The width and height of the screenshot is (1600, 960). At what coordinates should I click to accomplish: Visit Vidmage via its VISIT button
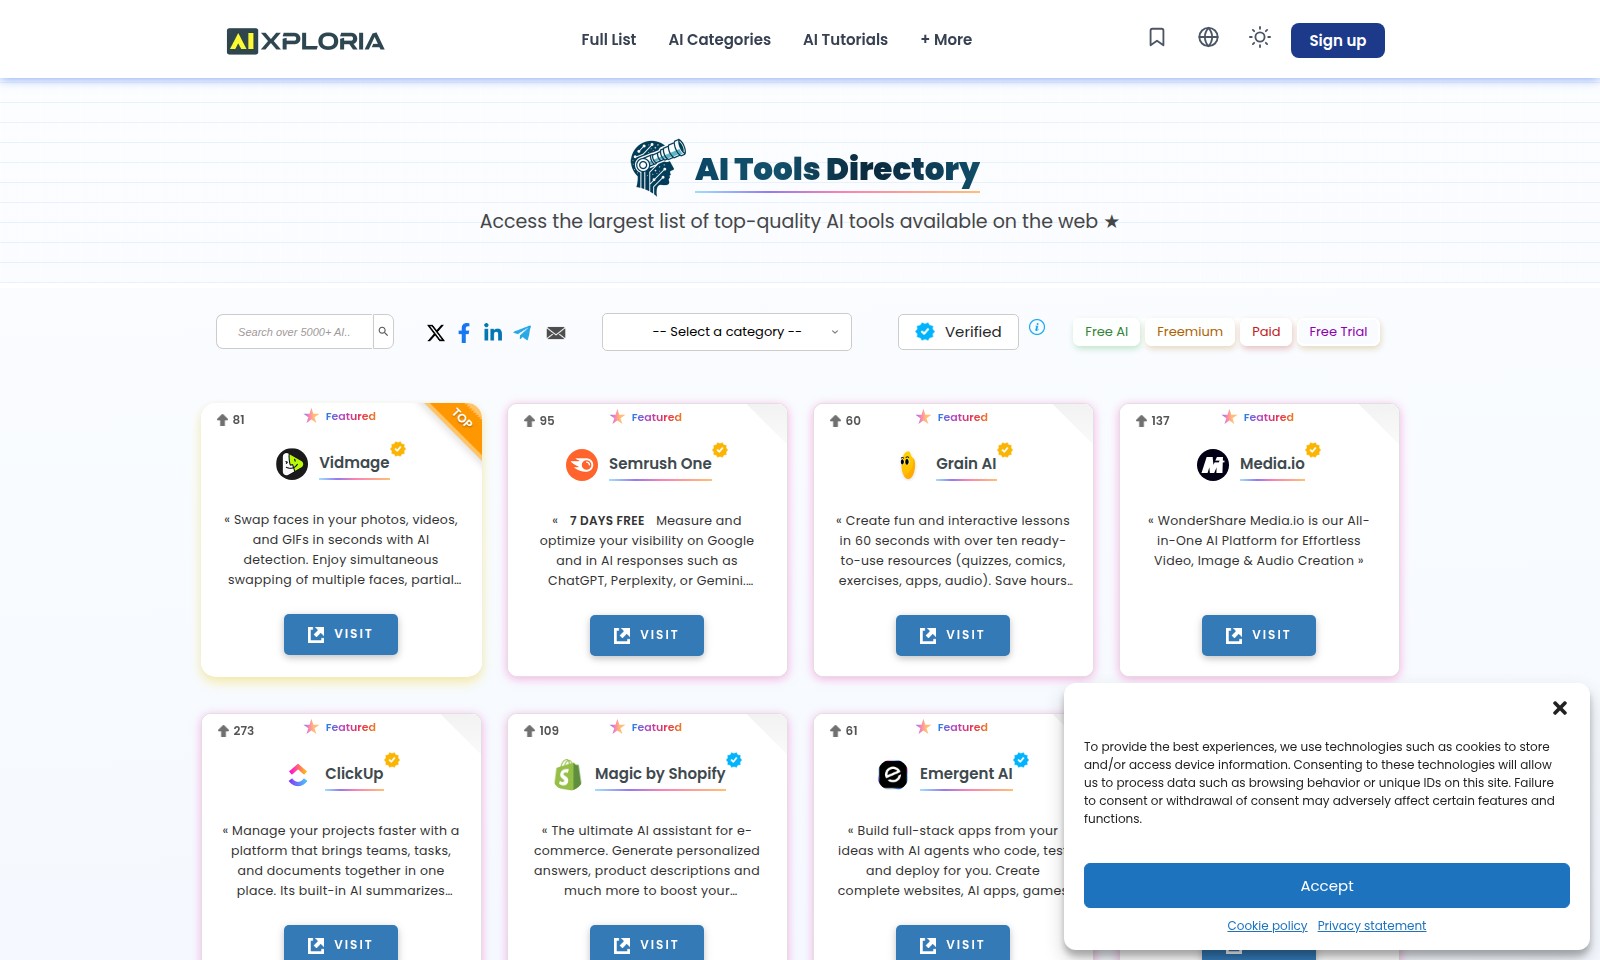point(341,634)
